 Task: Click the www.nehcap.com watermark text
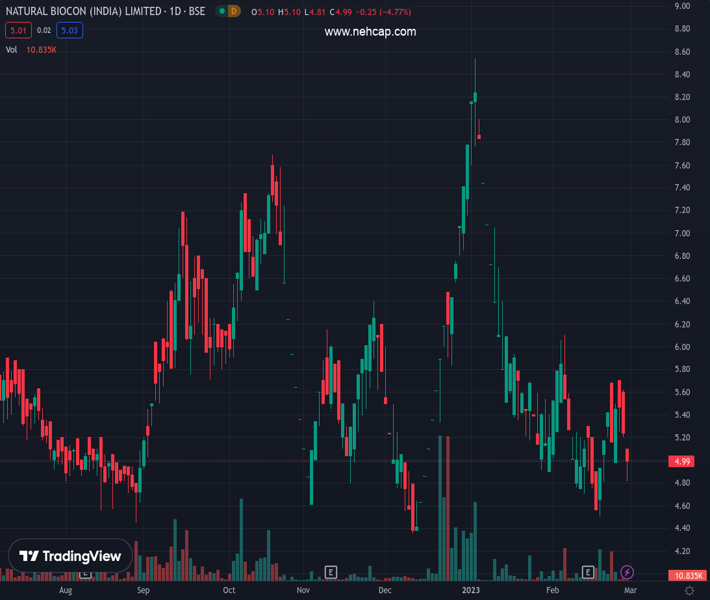point(370,31)
